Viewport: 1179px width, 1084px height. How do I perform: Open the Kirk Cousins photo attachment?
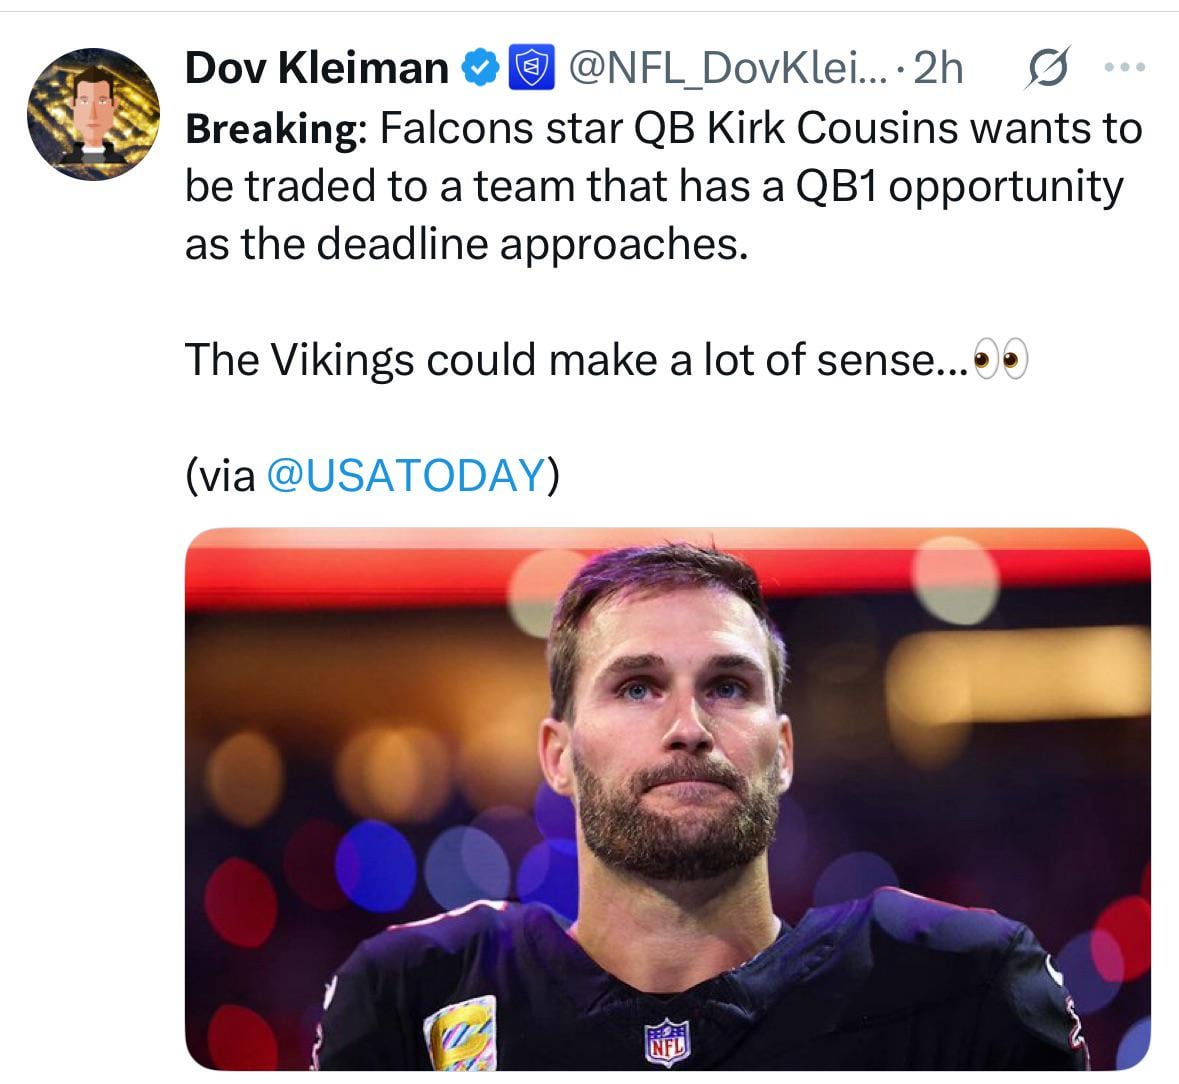(x=667, y=800)
